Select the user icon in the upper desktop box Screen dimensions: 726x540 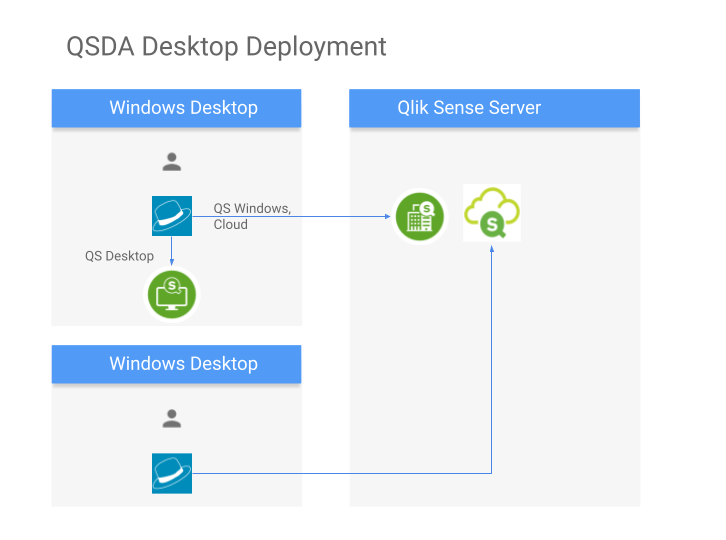click(x=172, y=162)
